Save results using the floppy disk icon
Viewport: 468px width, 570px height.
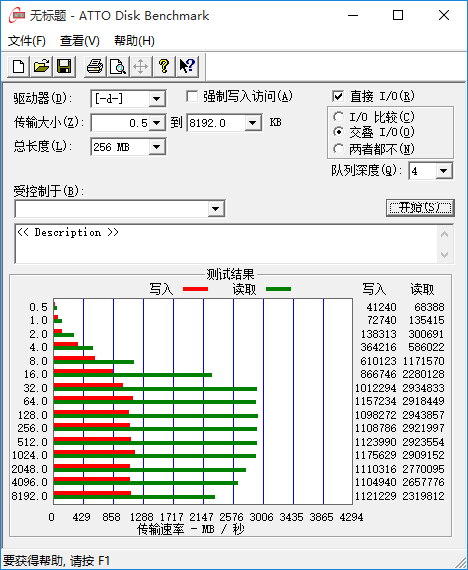pos(64,67)
